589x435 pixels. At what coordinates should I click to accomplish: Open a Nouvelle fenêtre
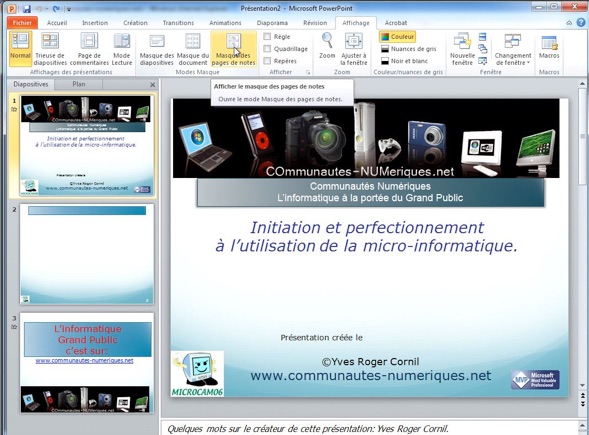point(462,49)
